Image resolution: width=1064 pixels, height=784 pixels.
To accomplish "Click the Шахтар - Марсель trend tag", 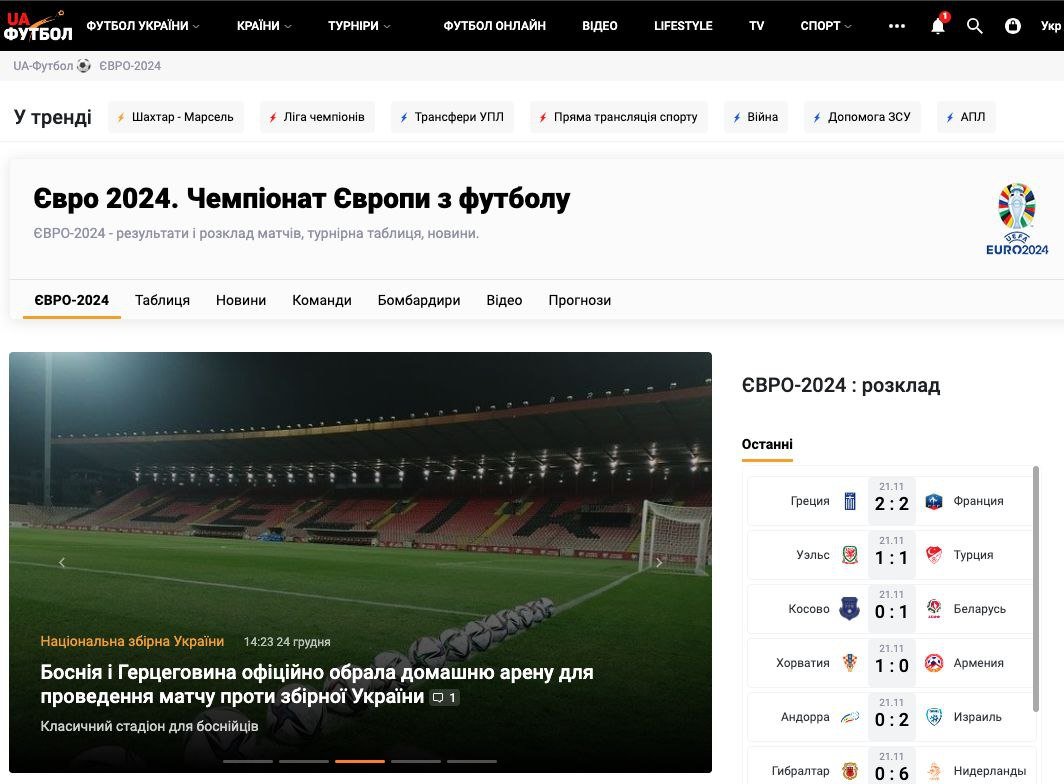I will click(175, 117).
